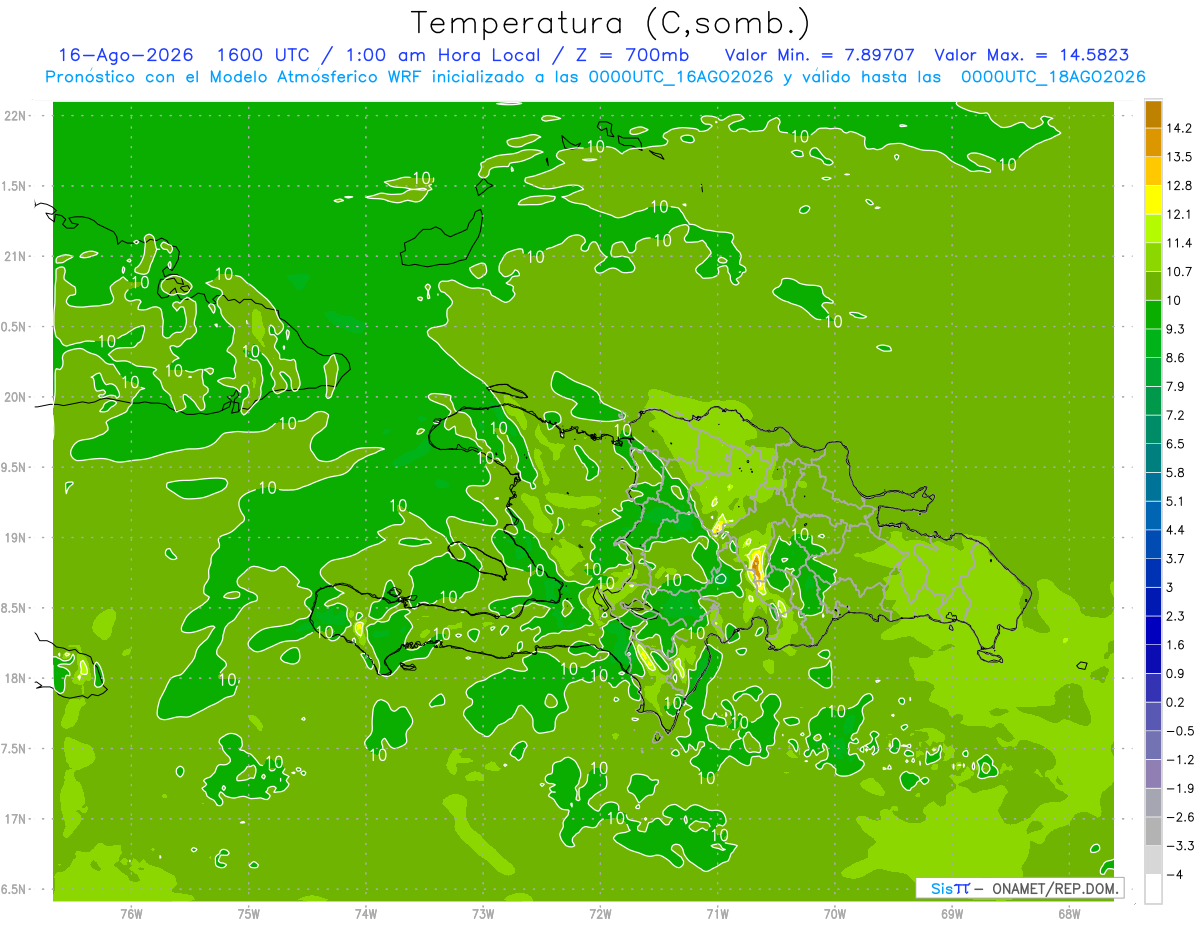Click the '14.2' colorbar label
This screenshot has height=927, width=1200.
[x=1178, y=128]
